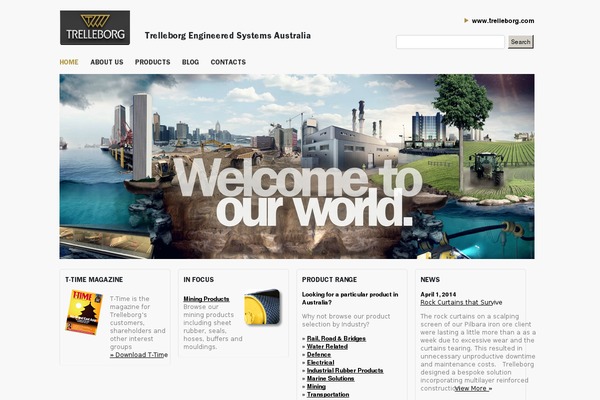
Task: Click the mining products conveyor image
Action: (262, 307)
